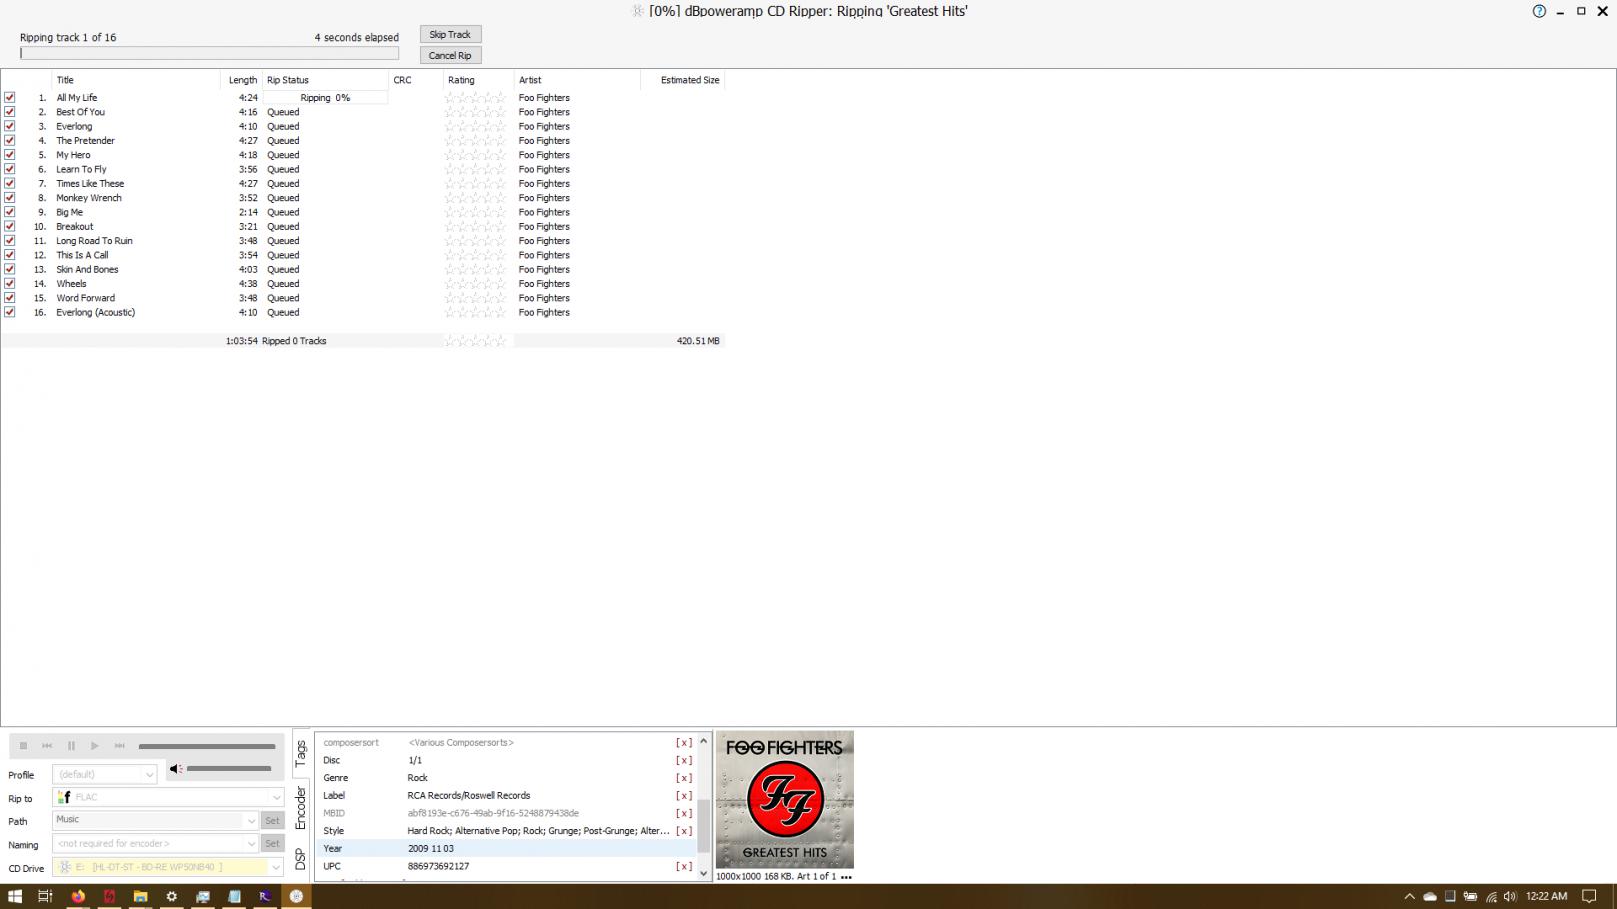Switch to the DSP tab

[301, 859]
